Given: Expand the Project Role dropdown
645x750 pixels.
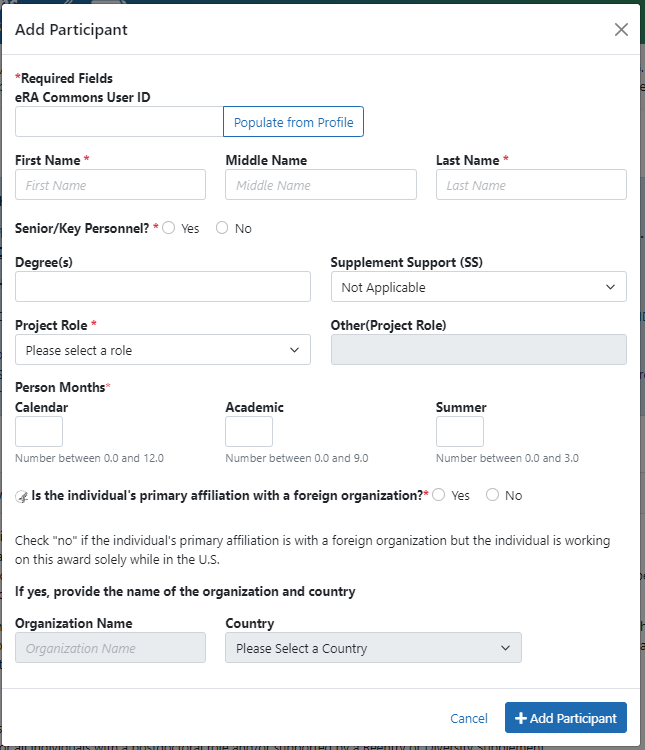Looking at the screenshot, I should point(163,350).
